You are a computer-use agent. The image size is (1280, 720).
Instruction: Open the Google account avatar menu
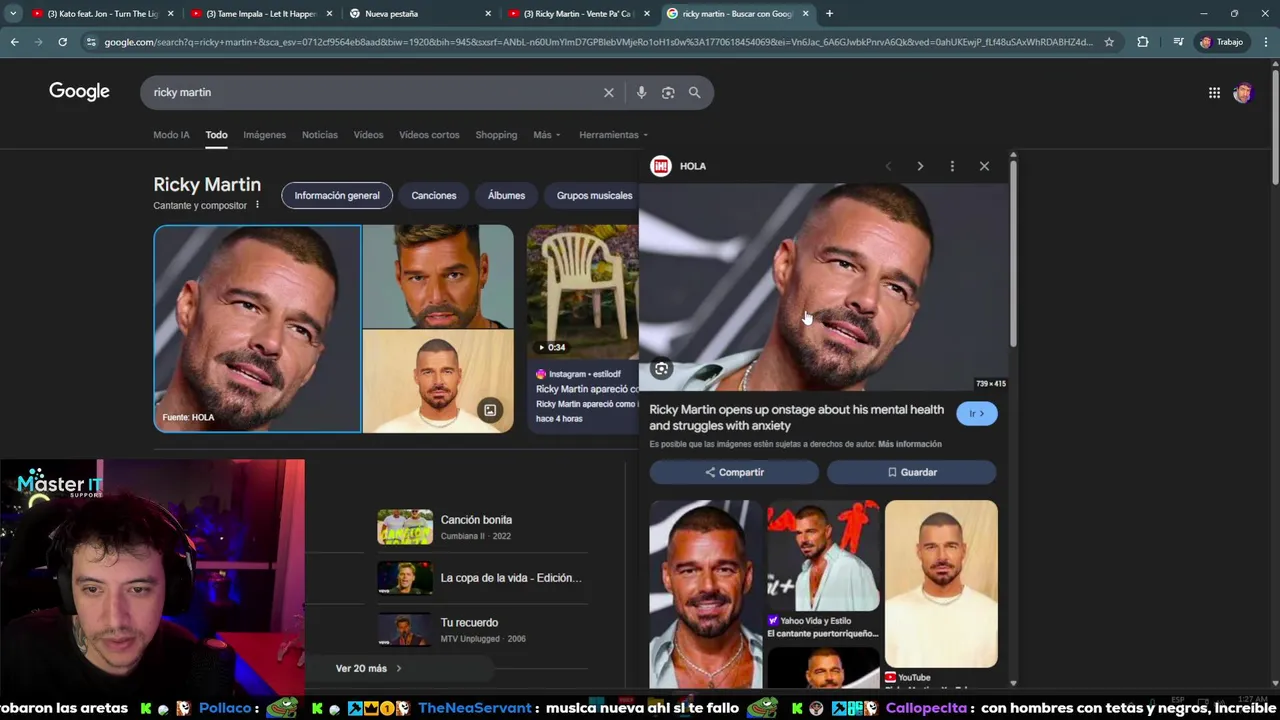[x=1242, y=93]
